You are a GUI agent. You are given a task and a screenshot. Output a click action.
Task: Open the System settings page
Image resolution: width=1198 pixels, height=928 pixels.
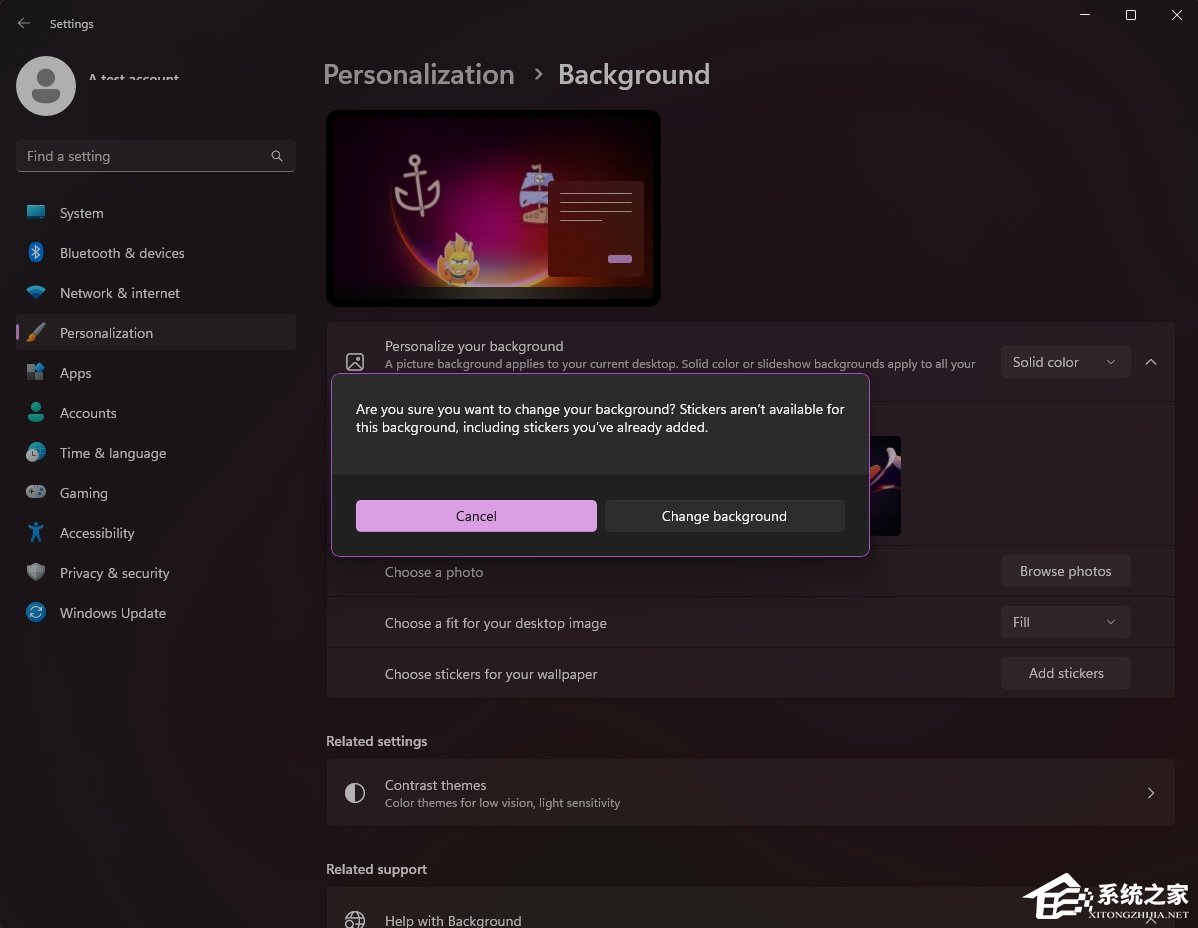tap(156, 213)
